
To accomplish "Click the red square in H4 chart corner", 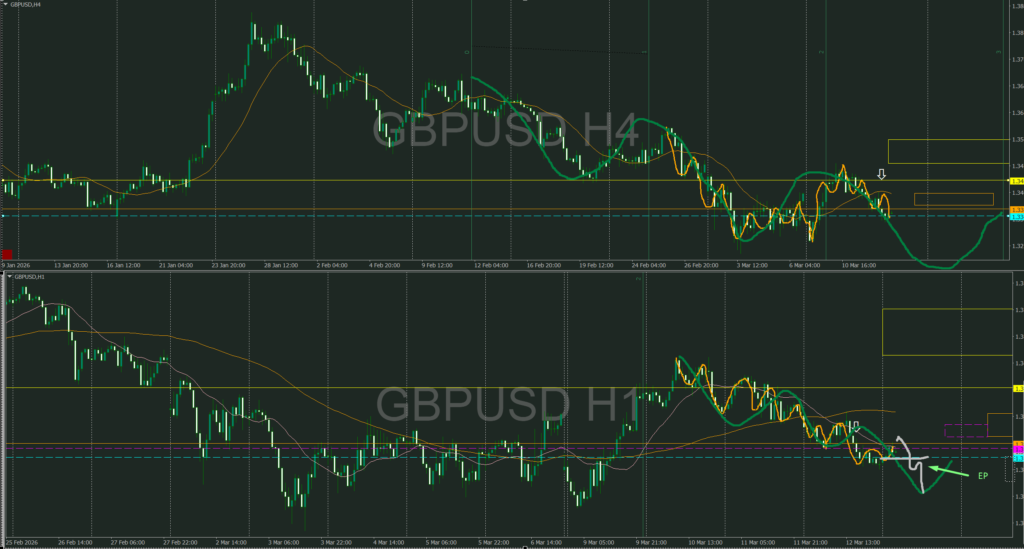I will click(x=7, y=255).
